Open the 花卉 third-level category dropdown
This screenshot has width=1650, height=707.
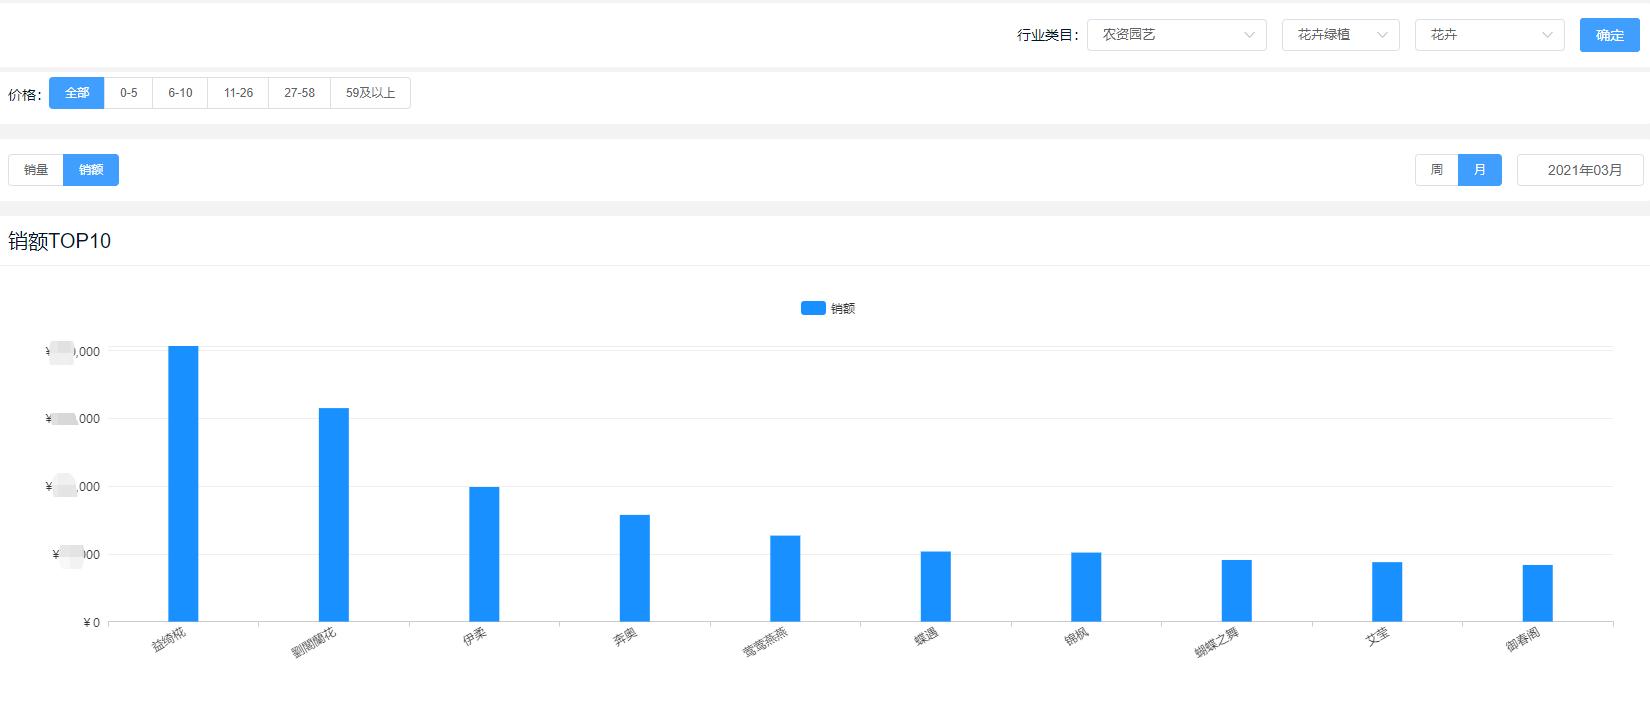1489,35
